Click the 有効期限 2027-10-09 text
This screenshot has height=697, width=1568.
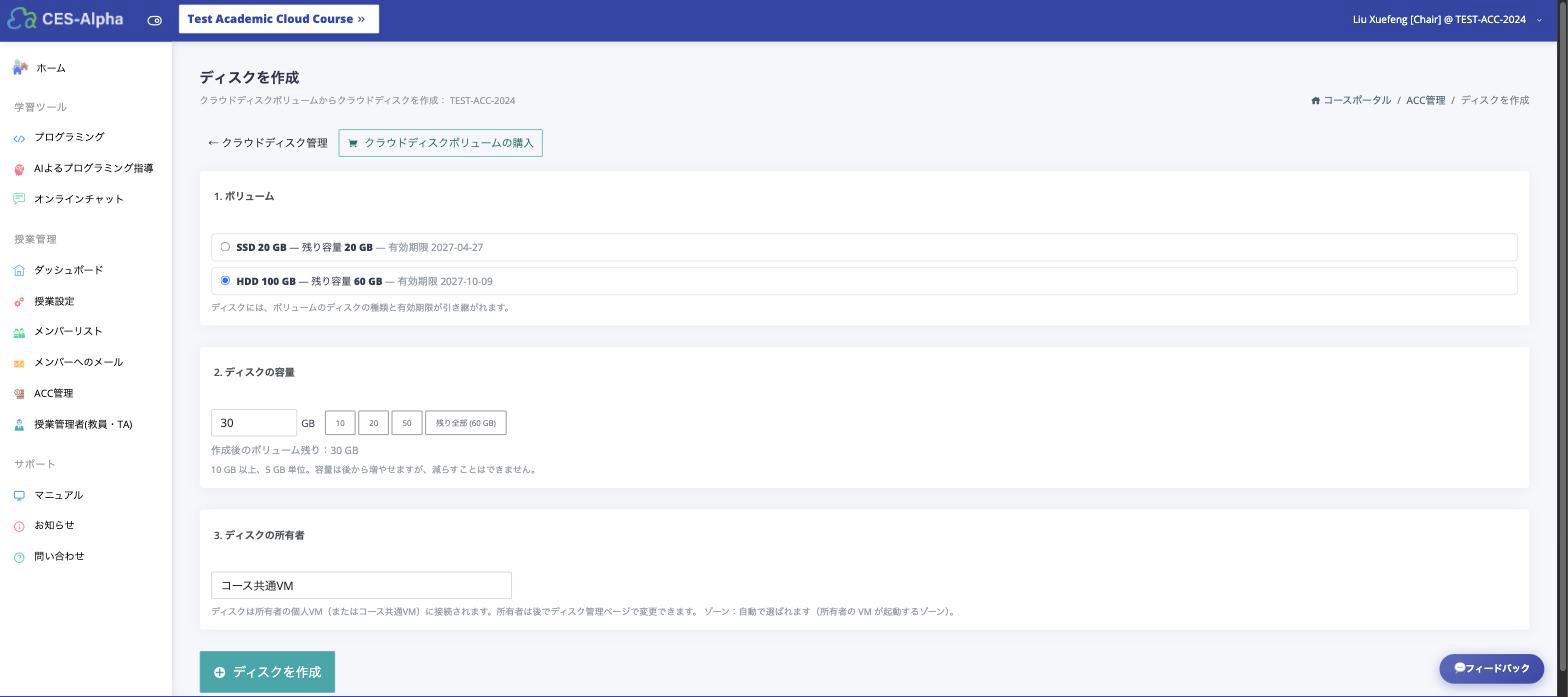(x=445, y=281)
